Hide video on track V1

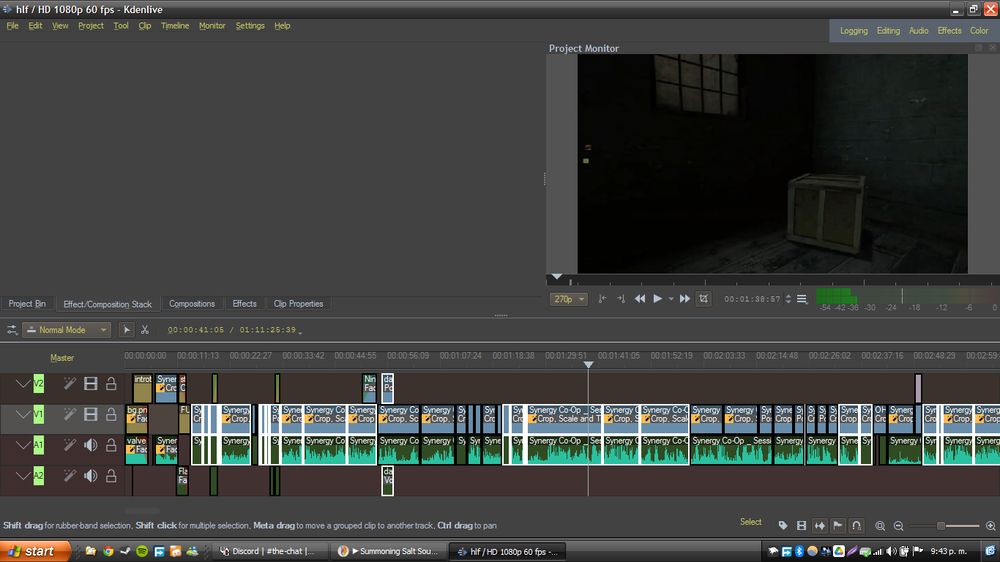tap(91, 414)
